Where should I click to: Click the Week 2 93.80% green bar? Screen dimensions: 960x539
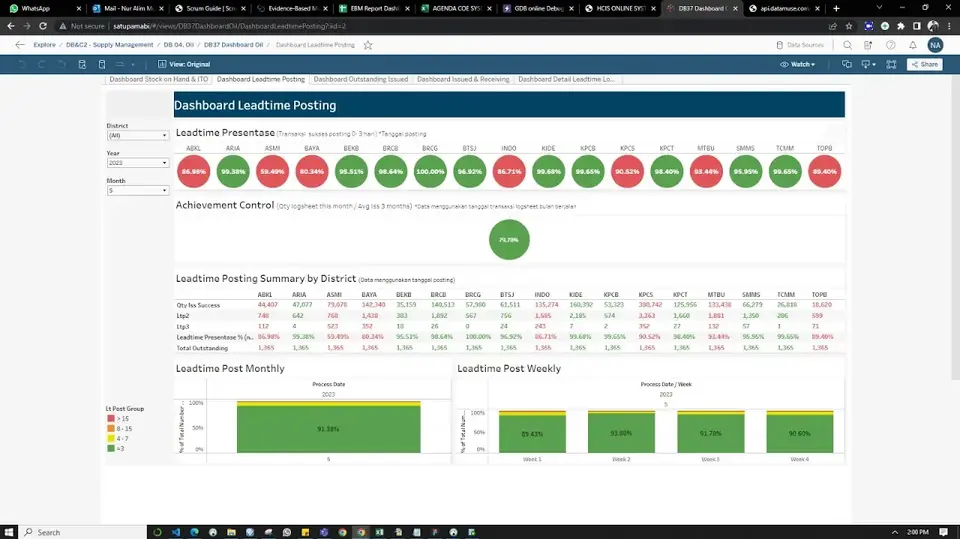point(621,433)
